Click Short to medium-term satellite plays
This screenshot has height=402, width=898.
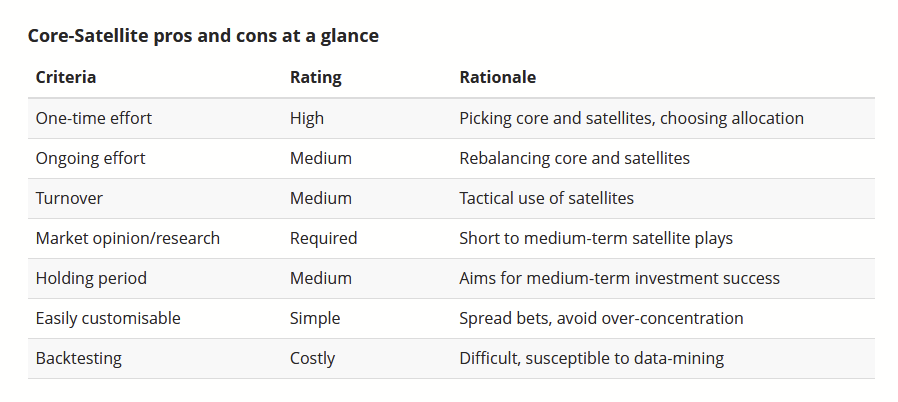tap(596, 238)
